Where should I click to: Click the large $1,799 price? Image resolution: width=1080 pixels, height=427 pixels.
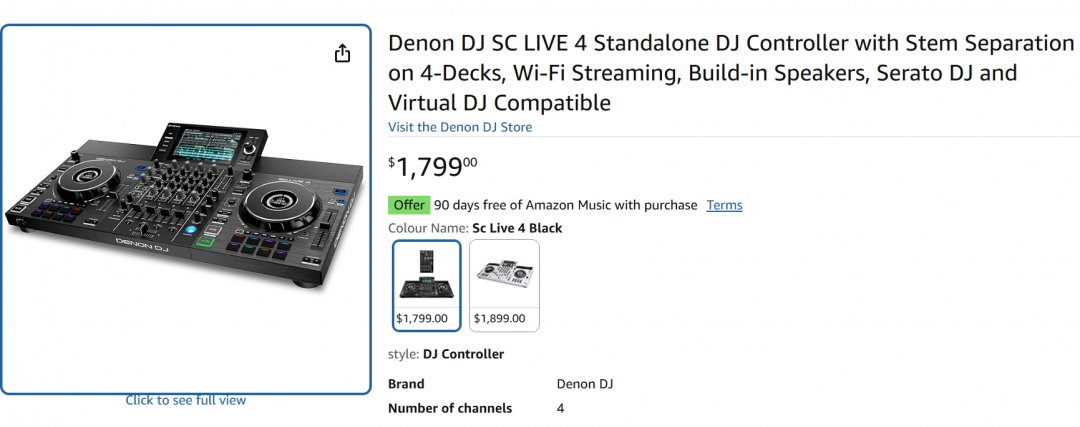432,167
